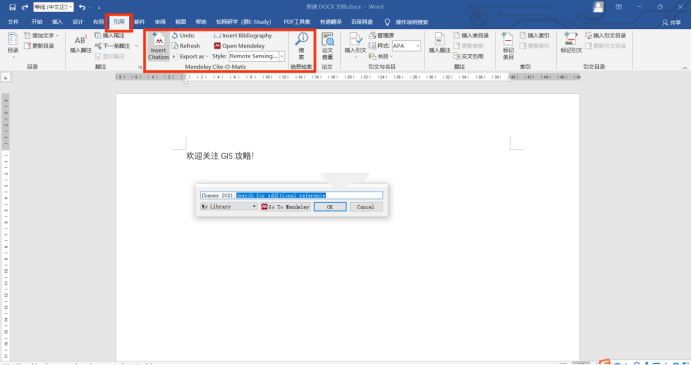Switch to the 视图 (View) tab
Screen dimensions: 692x365
[x=181, y=22]
